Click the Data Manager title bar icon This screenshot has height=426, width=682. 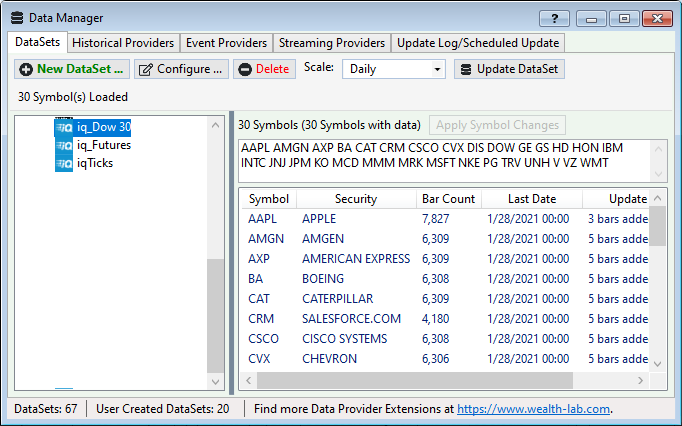point(16,18)
